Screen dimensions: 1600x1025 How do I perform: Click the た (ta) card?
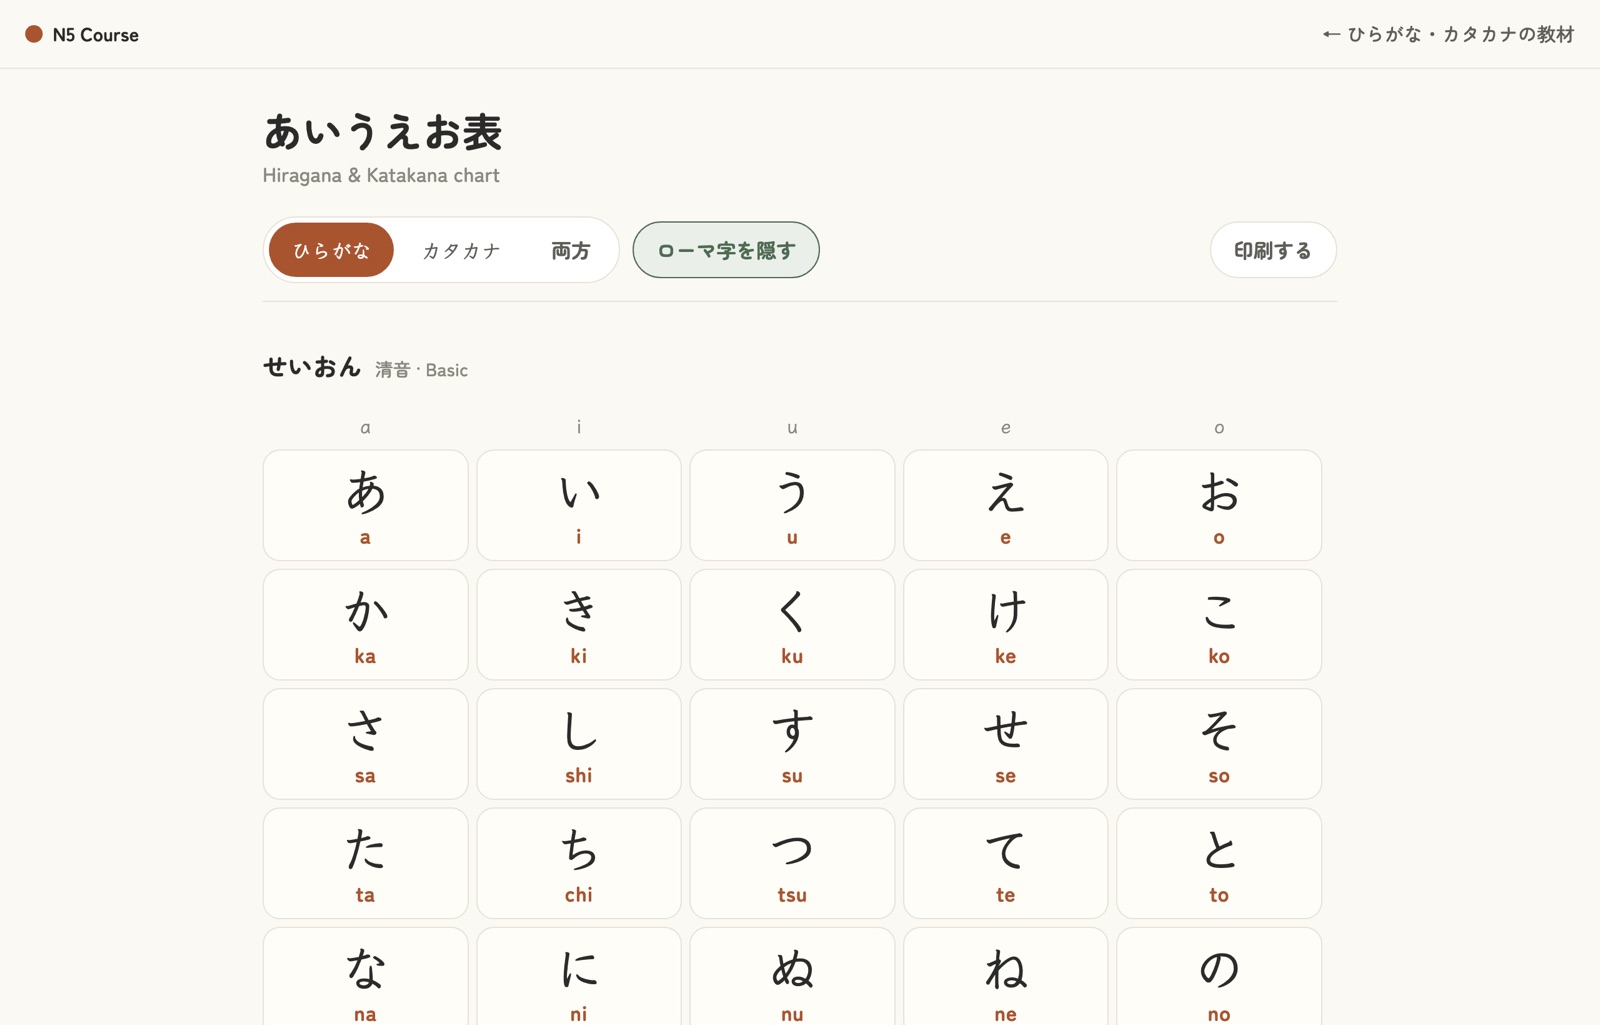[x=365, y=863]
